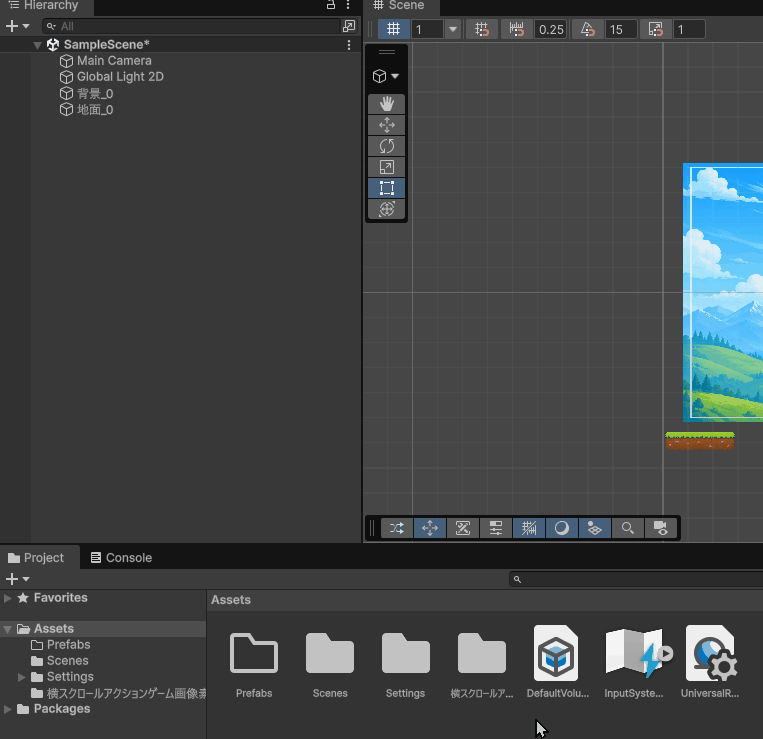
Task: Click the shuffle-arrows icon in bottom overlay
Action: [397, 528]
